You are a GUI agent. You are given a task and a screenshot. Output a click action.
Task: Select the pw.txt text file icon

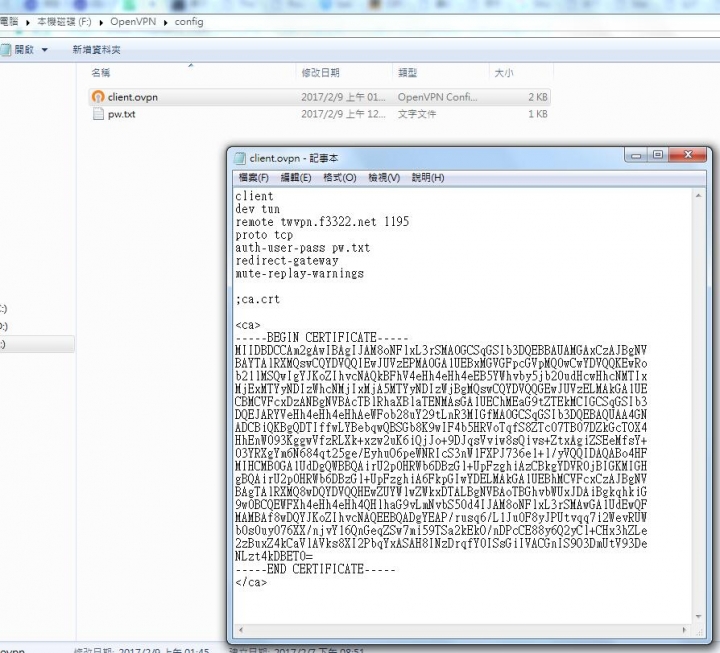click(98, 114)
